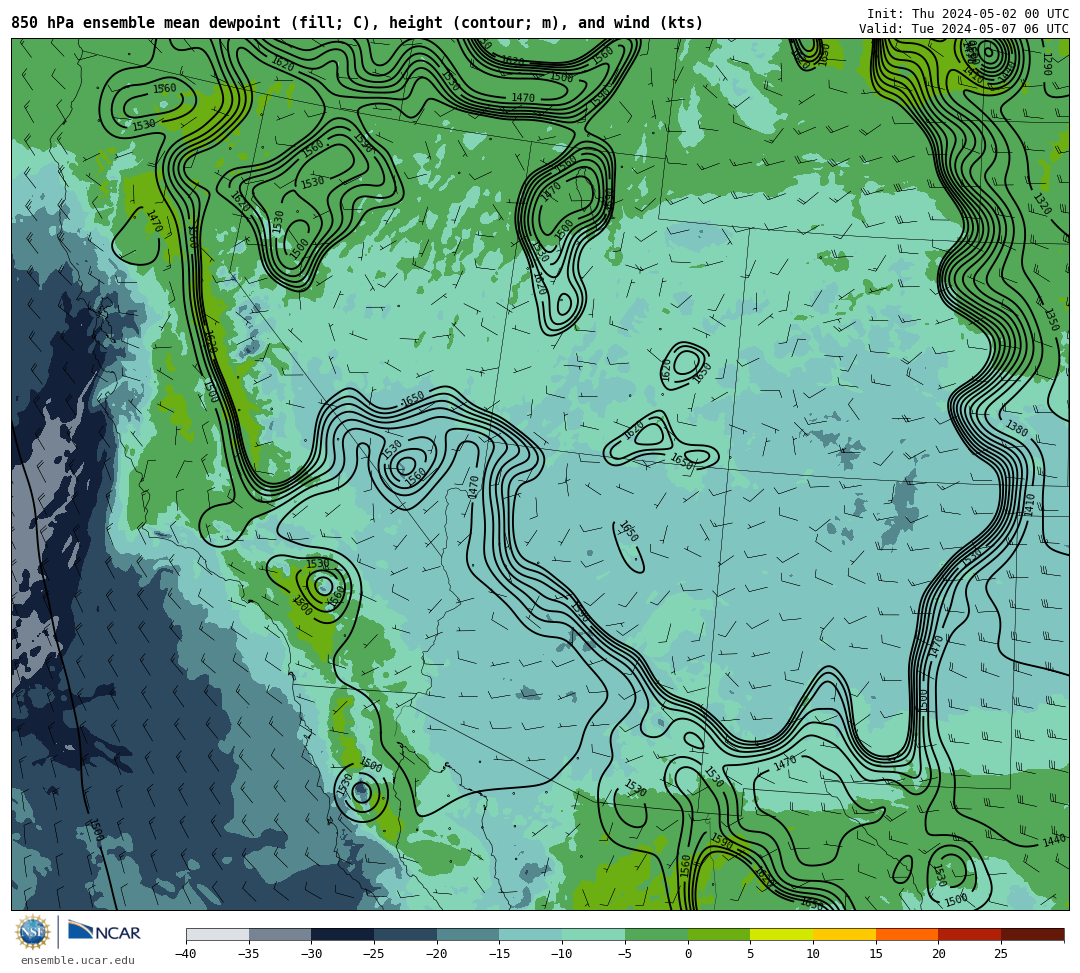This screenshot has height=973, width=1080.
Task: Click the 1320 contour label
Action: (1042, 204)
